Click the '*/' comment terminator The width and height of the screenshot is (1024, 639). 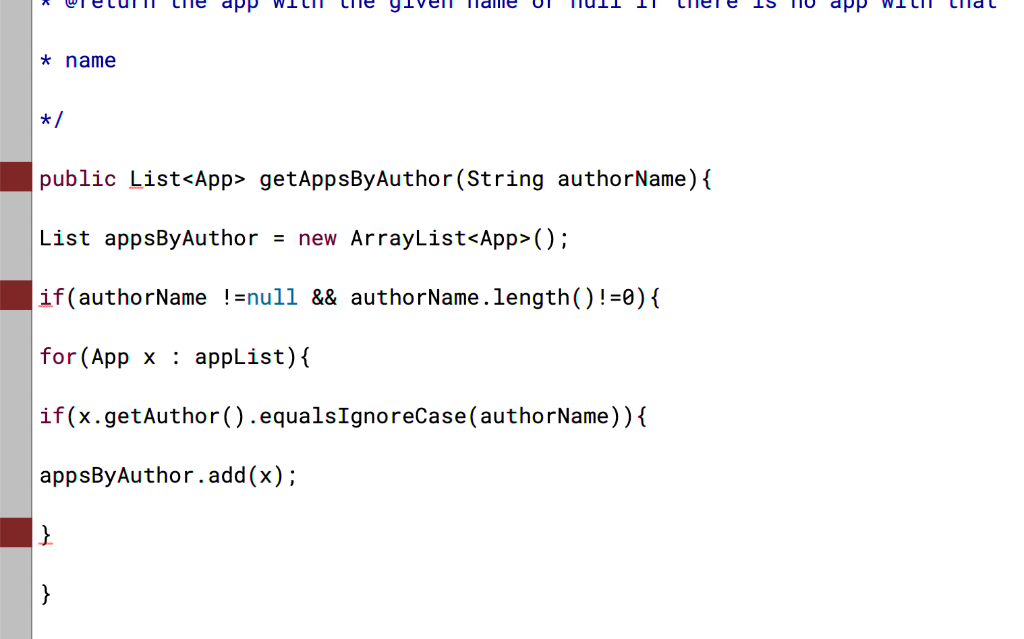coord(52,120)
